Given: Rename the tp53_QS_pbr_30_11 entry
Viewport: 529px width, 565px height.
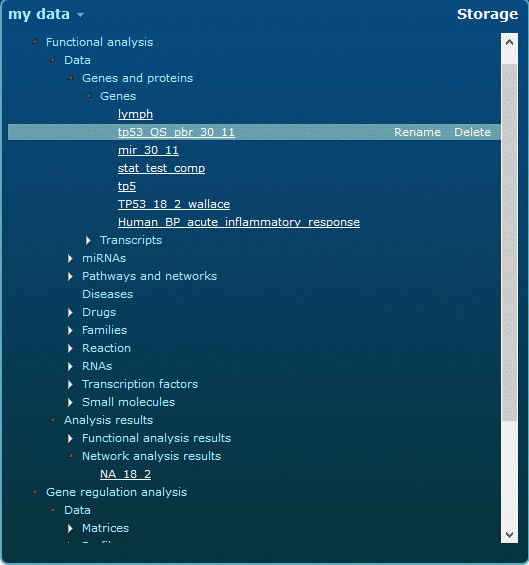Looking at the screenshot, I should [417, 132].
